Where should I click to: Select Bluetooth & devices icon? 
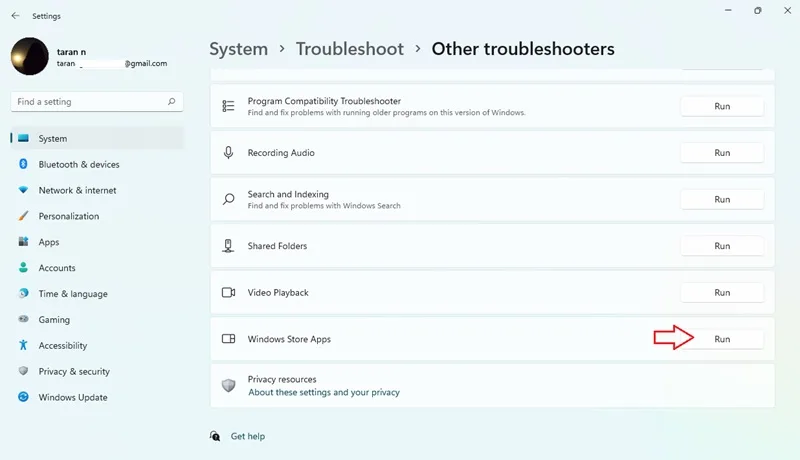23,164
